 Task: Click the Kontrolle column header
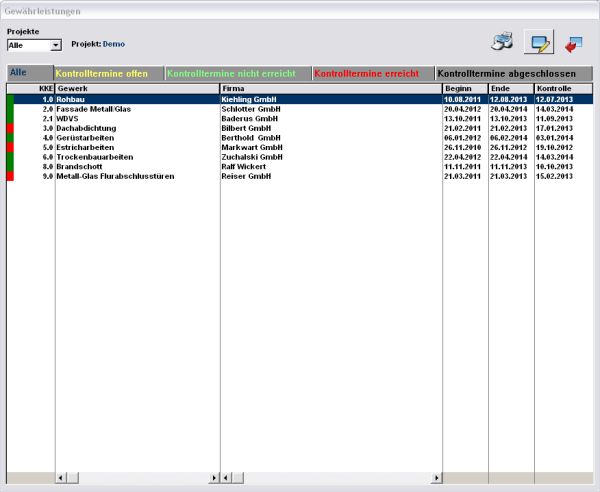(563, 89)
